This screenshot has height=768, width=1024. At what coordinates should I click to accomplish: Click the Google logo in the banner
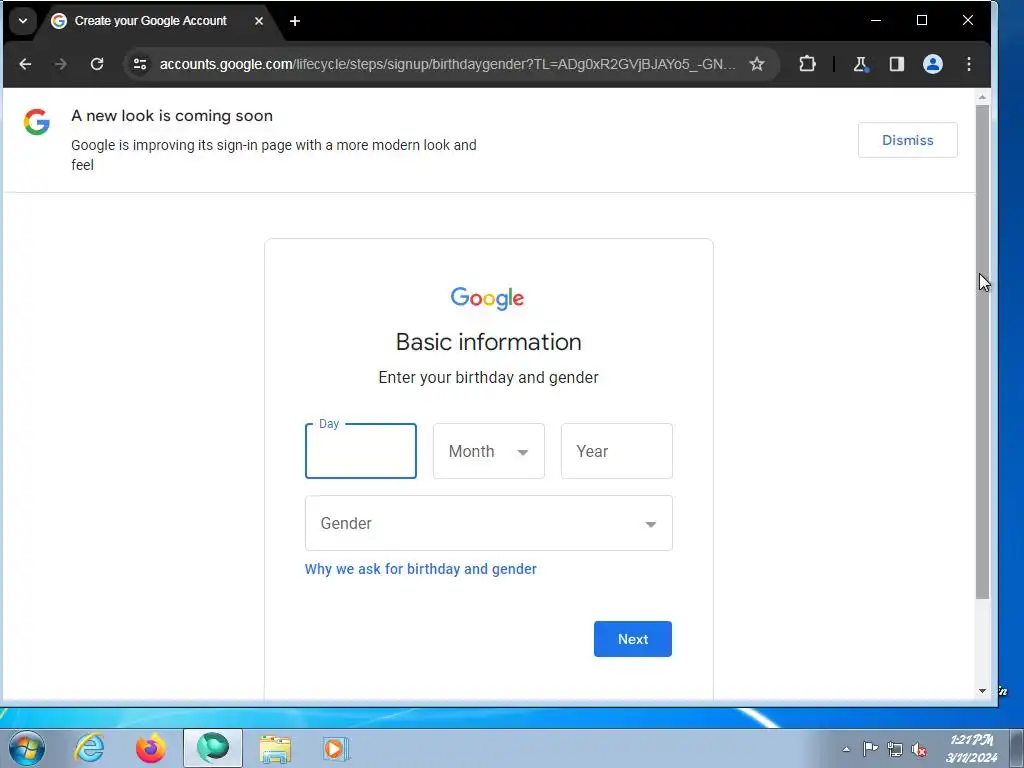tap(37, 121)
